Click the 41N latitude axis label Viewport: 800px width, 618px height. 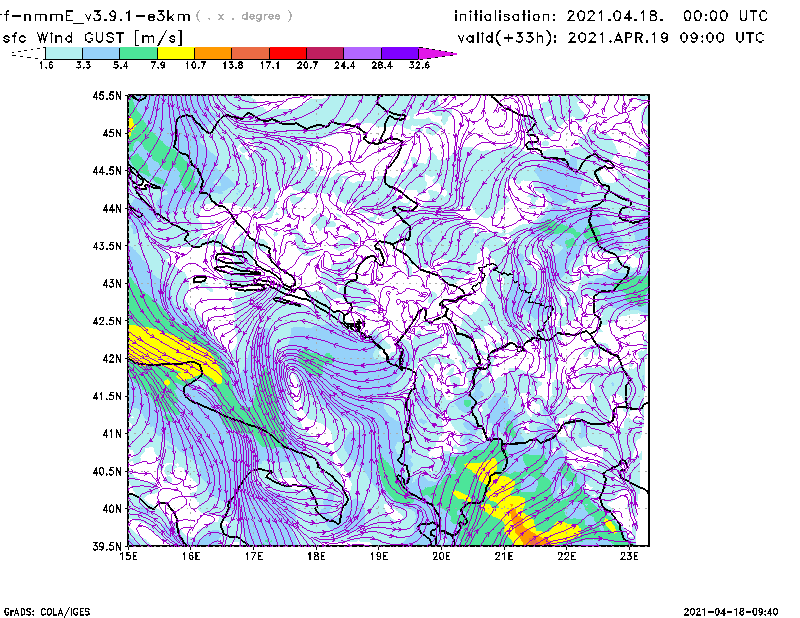tap(112, 434)
